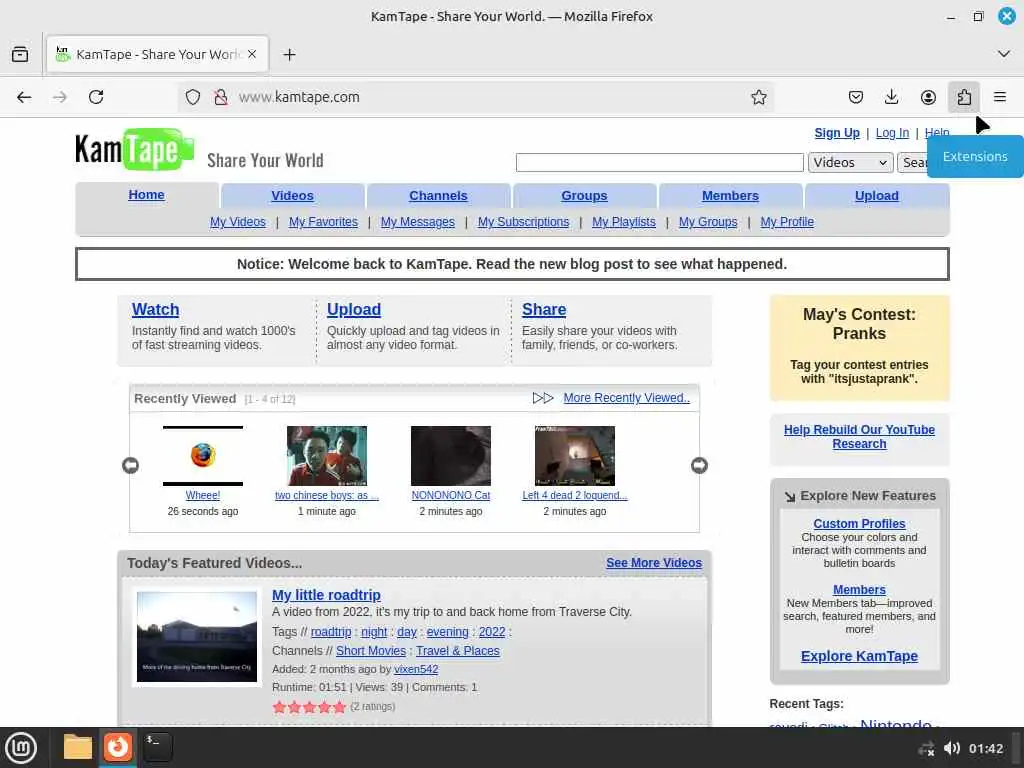
Task: Open My Playlists link
Action: click(624, 222)
